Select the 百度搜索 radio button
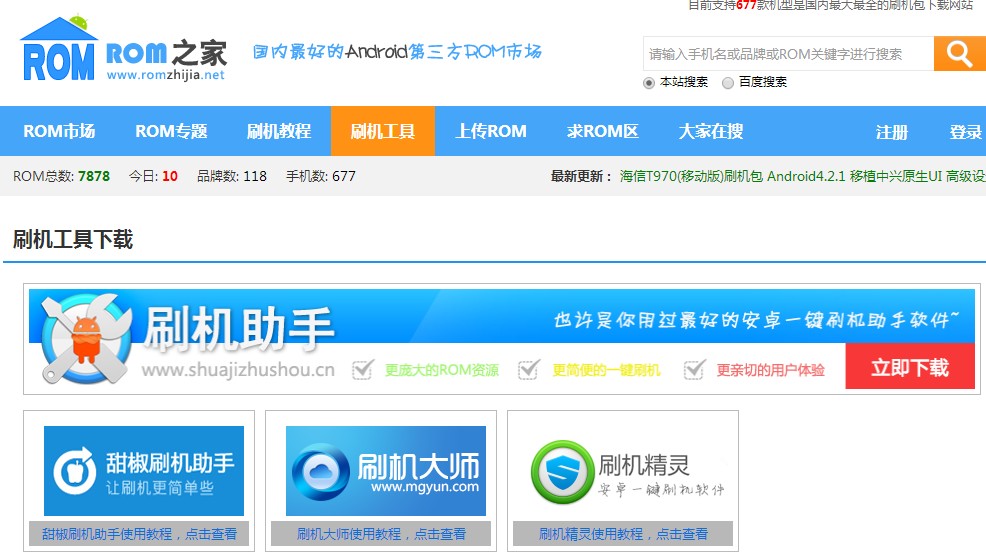The height and width of the screenshot is (560, 986). [x=728, y=83]
